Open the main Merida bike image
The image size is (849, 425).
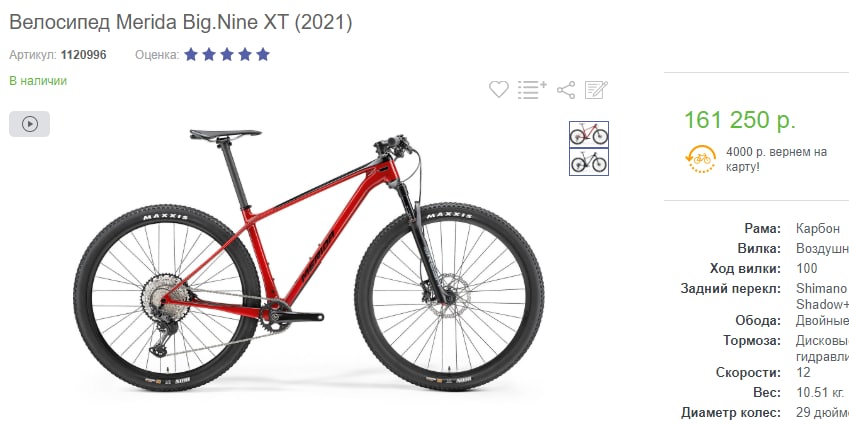(309, 259)
